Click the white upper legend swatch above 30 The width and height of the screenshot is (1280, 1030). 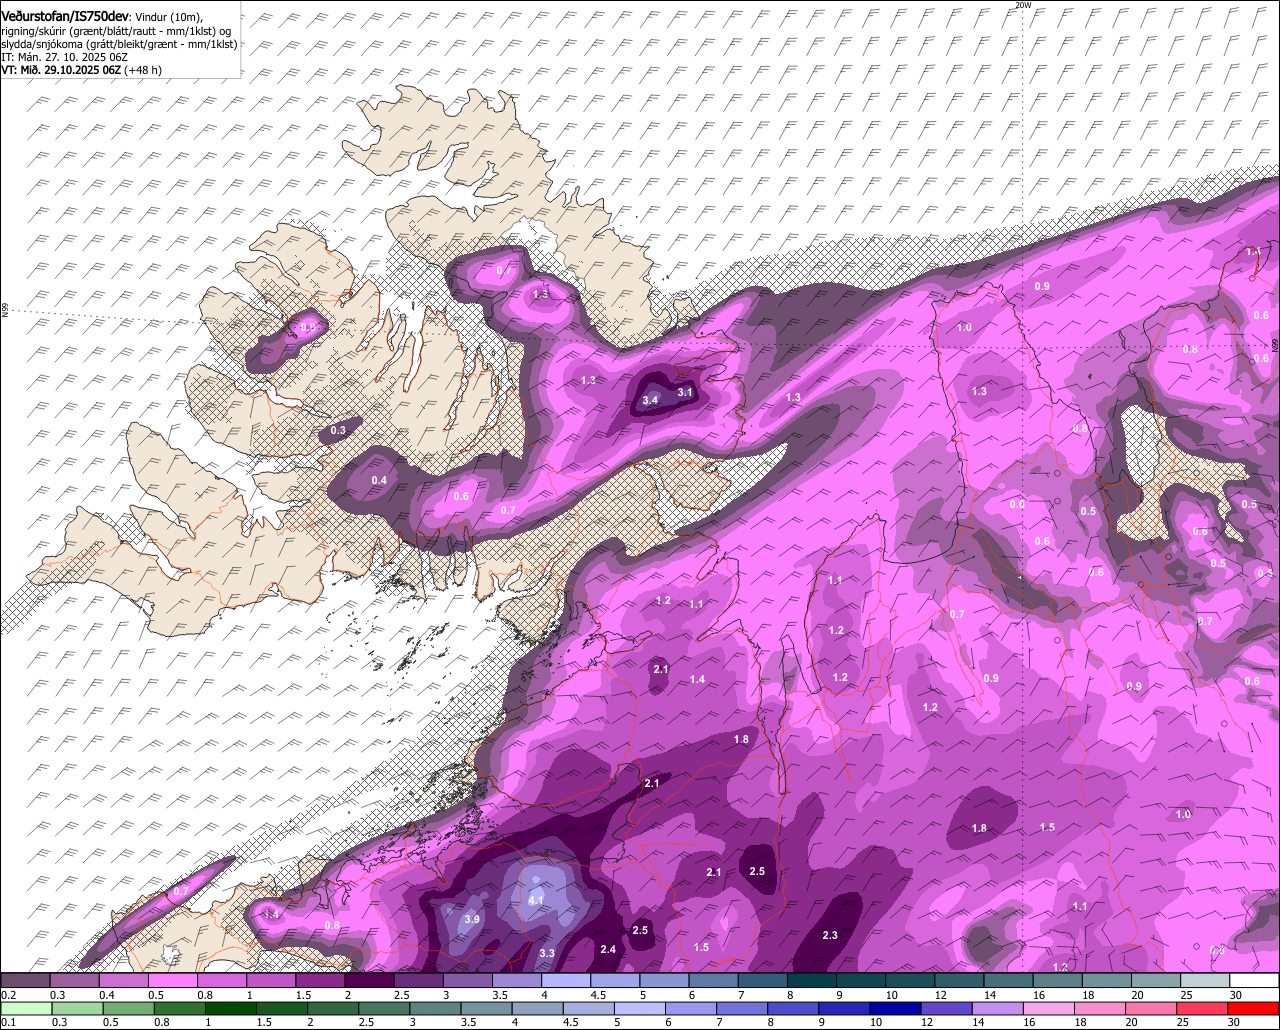1254,980
